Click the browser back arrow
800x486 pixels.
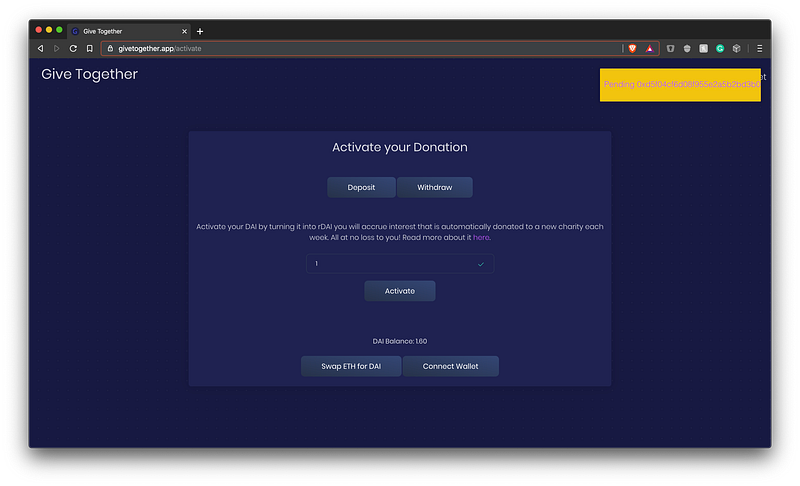pyautogui.click(x=40, y=48)
